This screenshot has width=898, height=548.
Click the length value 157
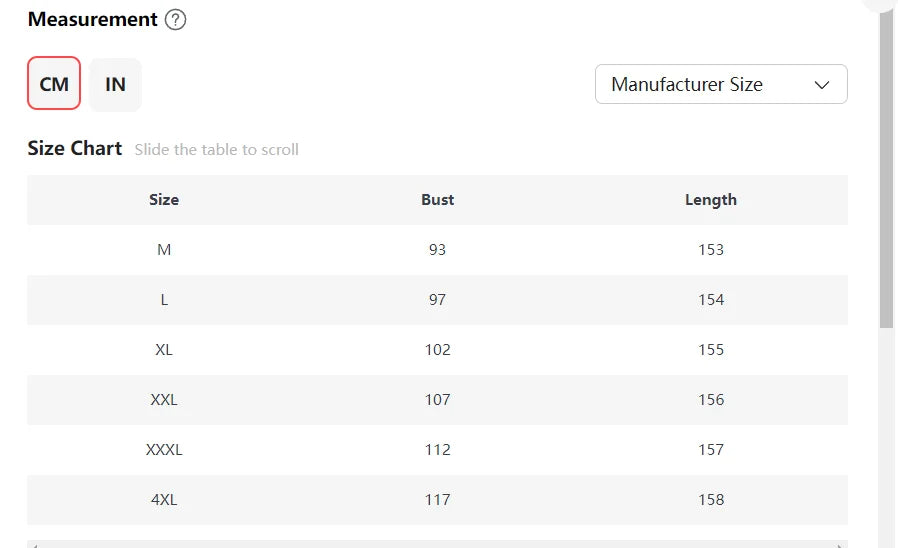(710, 450)
